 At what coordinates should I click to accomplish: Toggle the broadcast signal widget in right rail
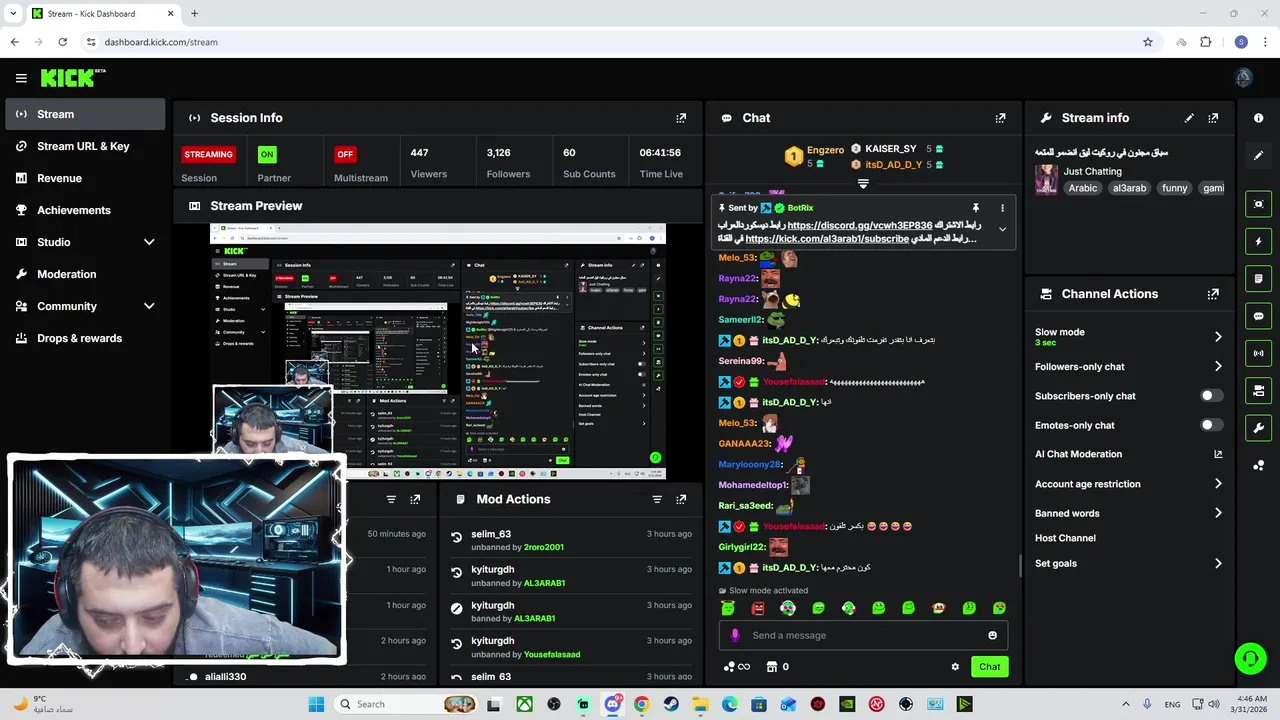pyautogui.click(x=1258, y=353)
